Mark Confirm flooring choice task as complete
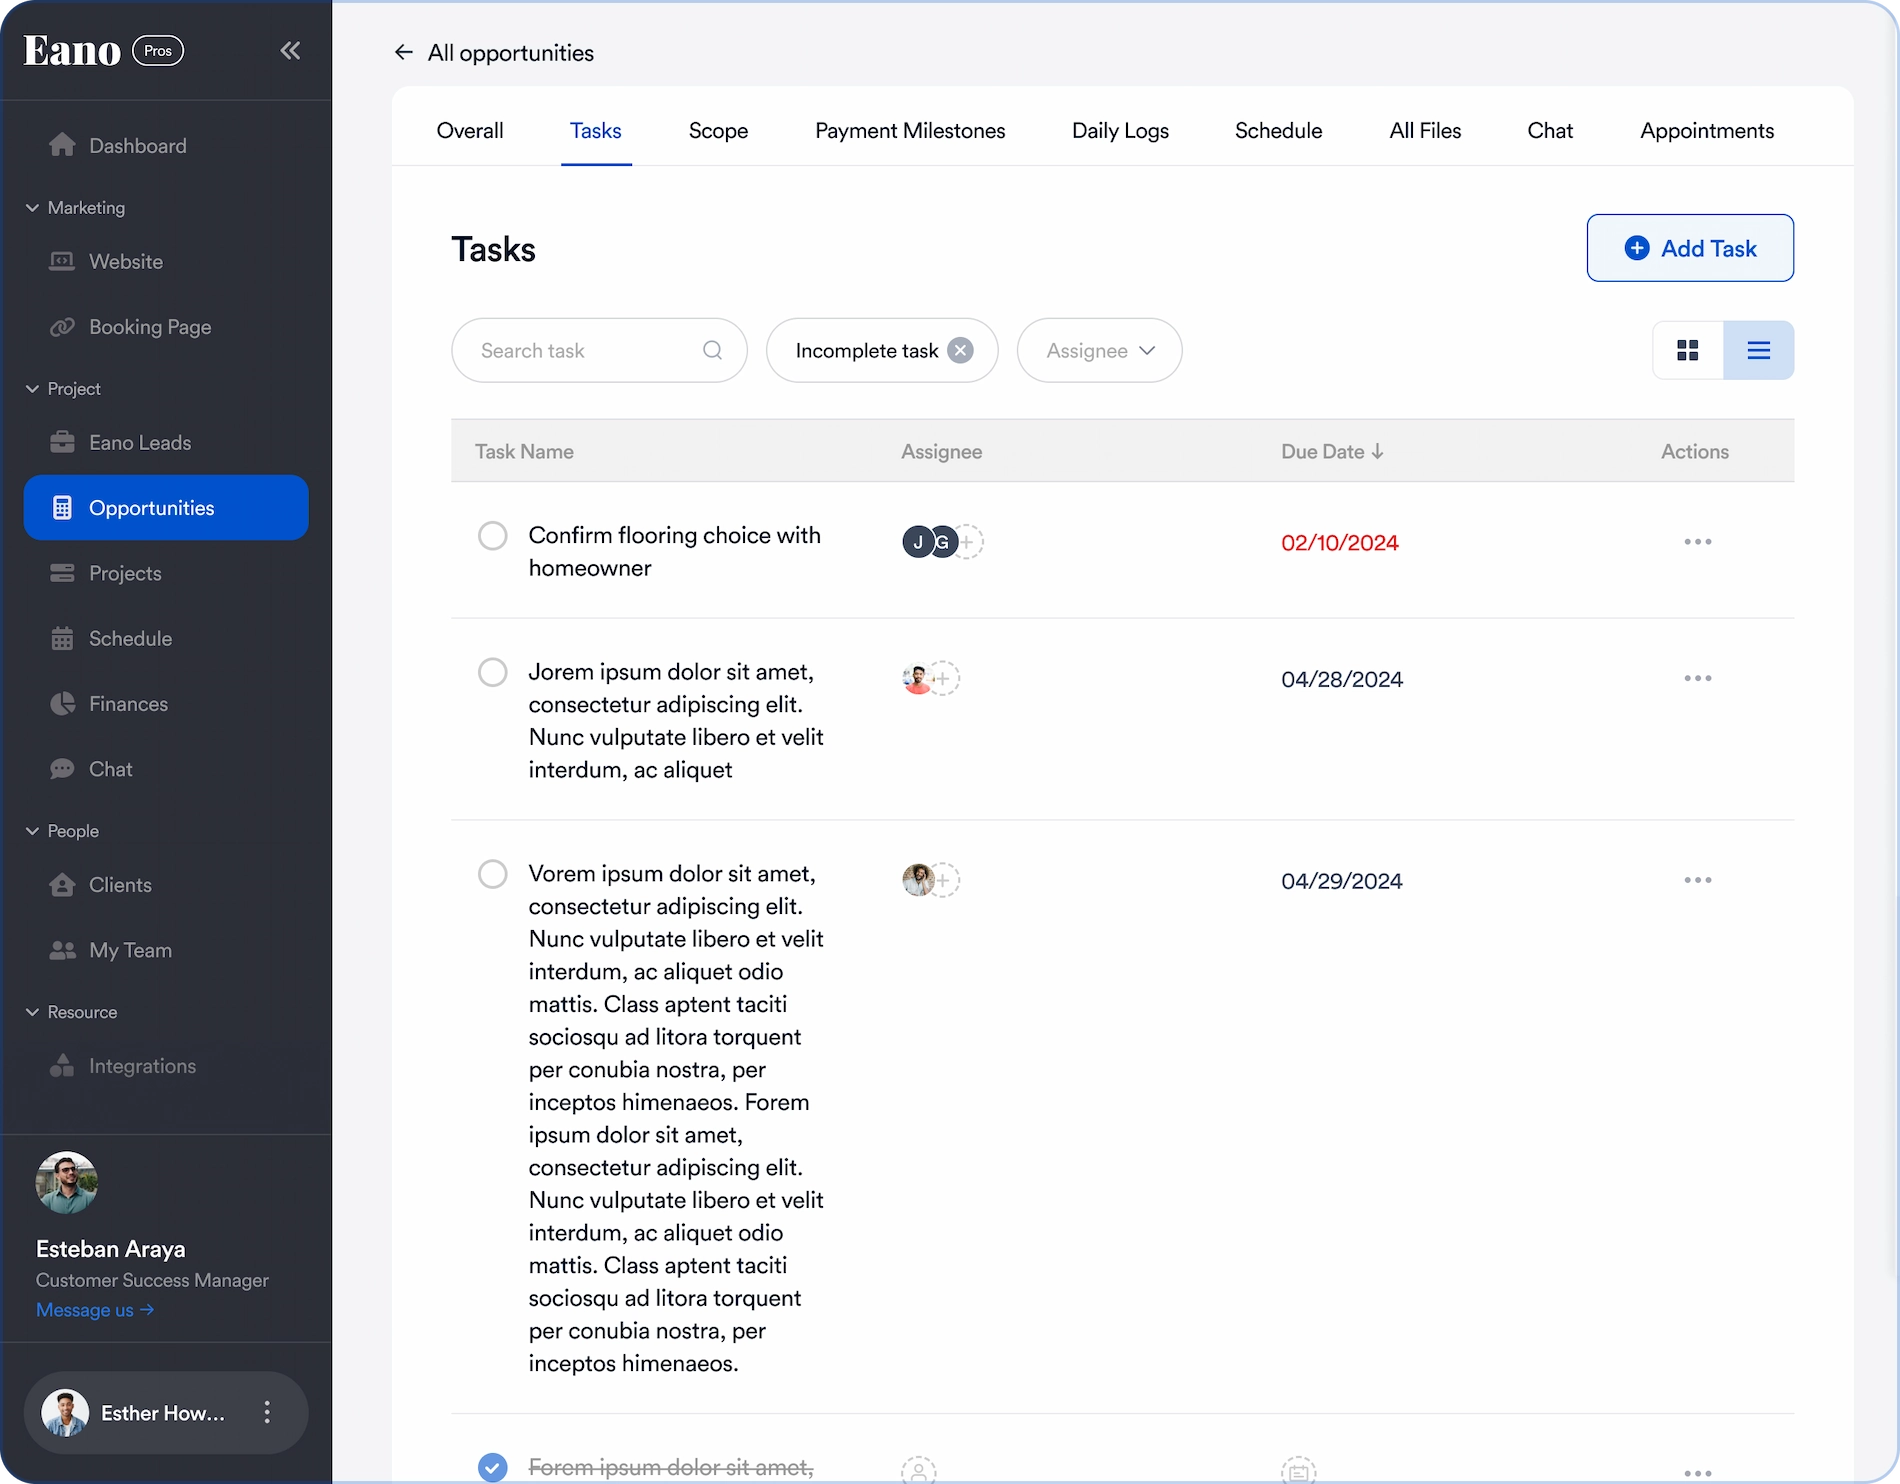This screenshot has height=1484, width=1900. (492, 536)
